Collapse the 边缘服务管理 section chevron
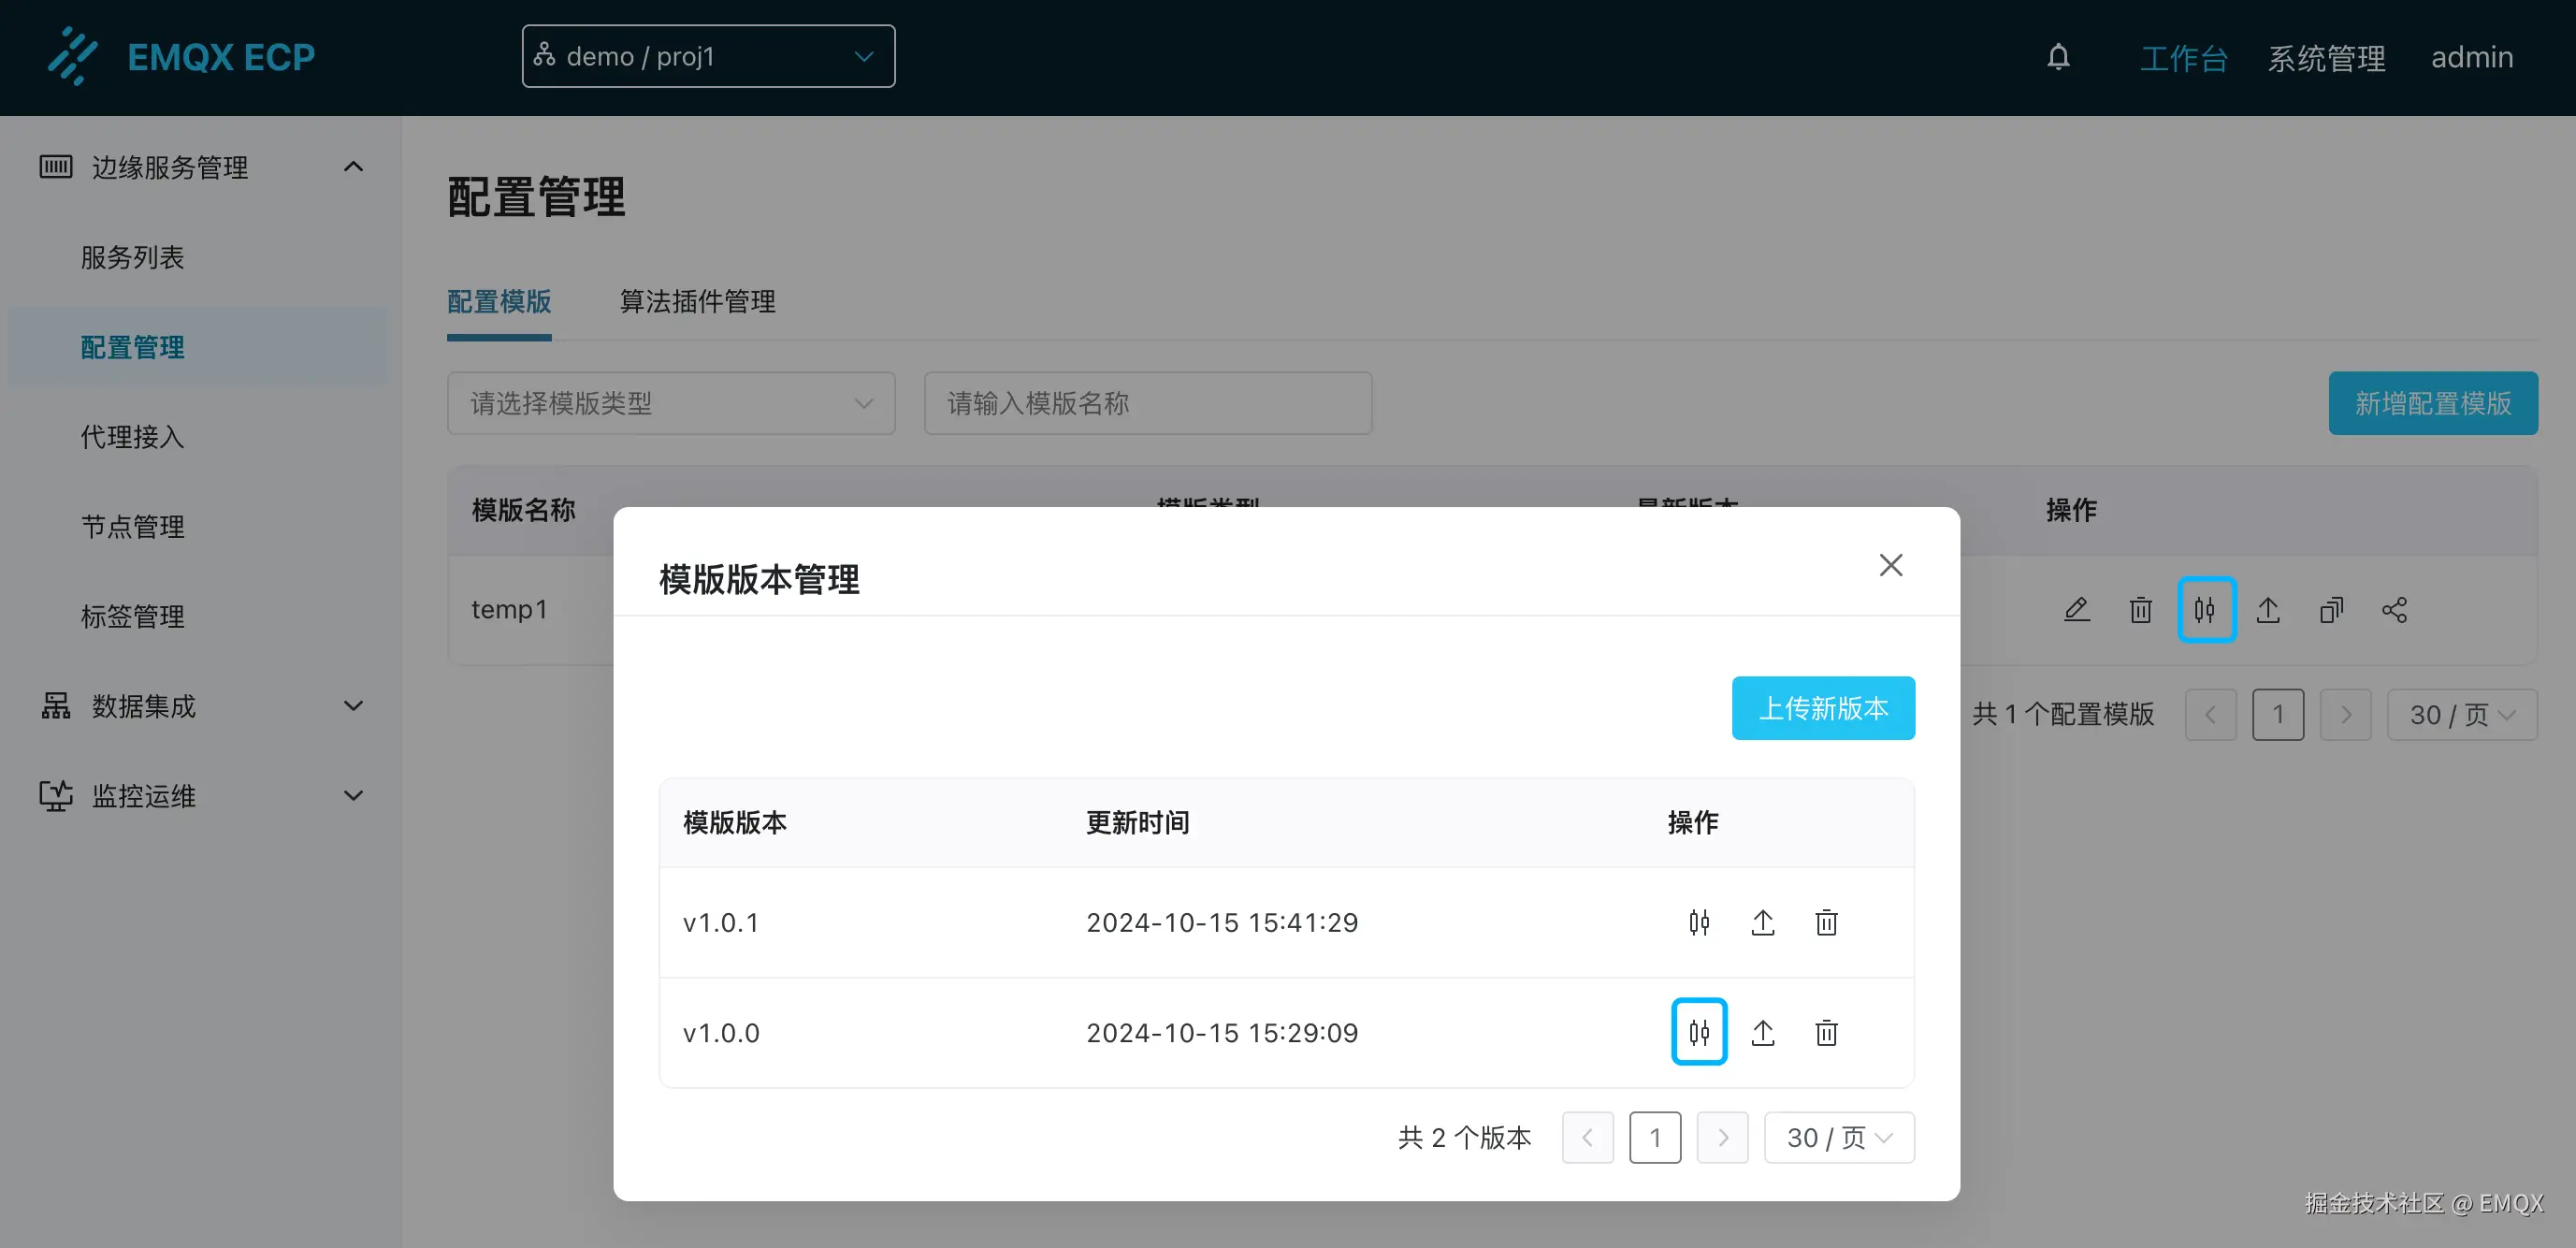This screenshot has width=2576, height=1248. [x=352, y=166]
